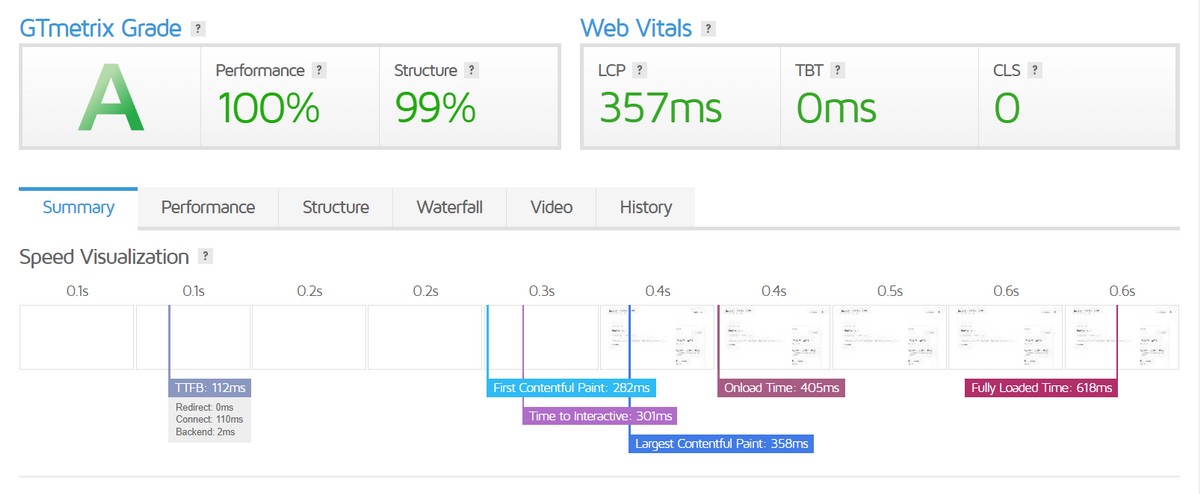
Task: Select filmstrip frame under first 0.4s label
Action: (x=657, y=337)
